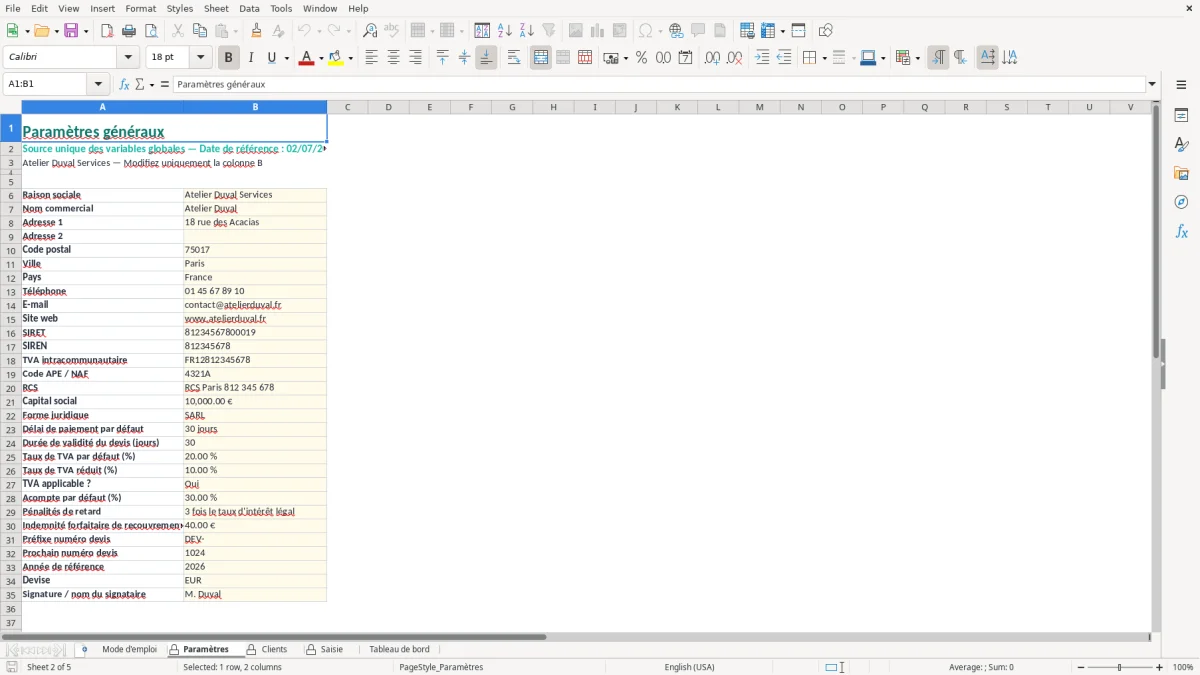This screenshot has width=1200, height=675.
Task: Click zoom out minus button
Action: (1081, 667)
